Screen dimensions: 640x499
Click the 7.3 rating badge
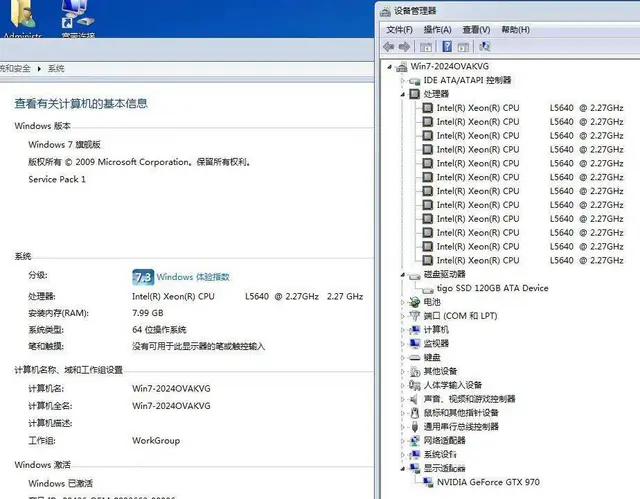click(x=143, y=277)
